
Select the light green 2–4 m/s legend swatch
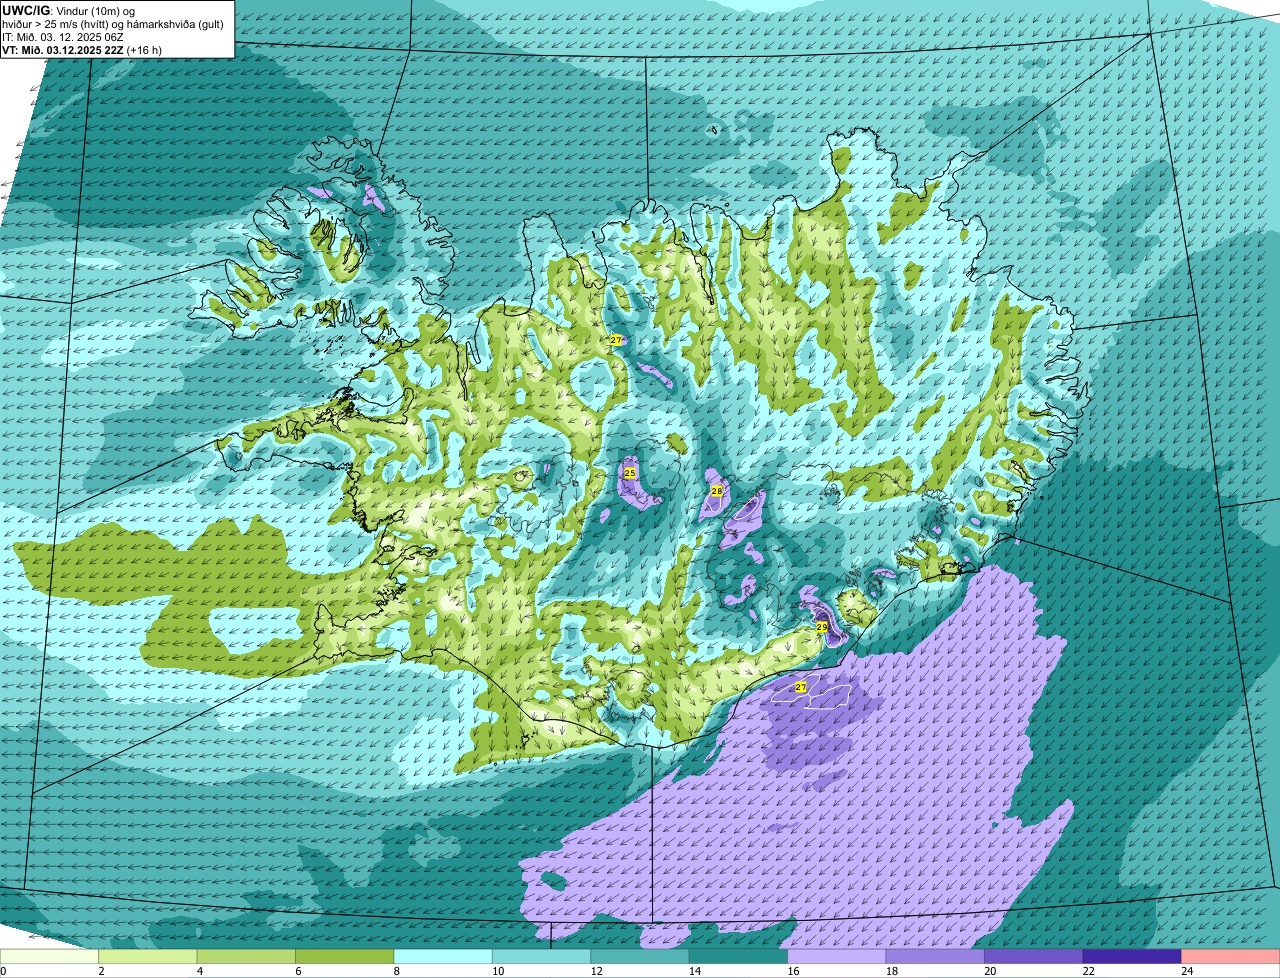(x=148, y=957)
